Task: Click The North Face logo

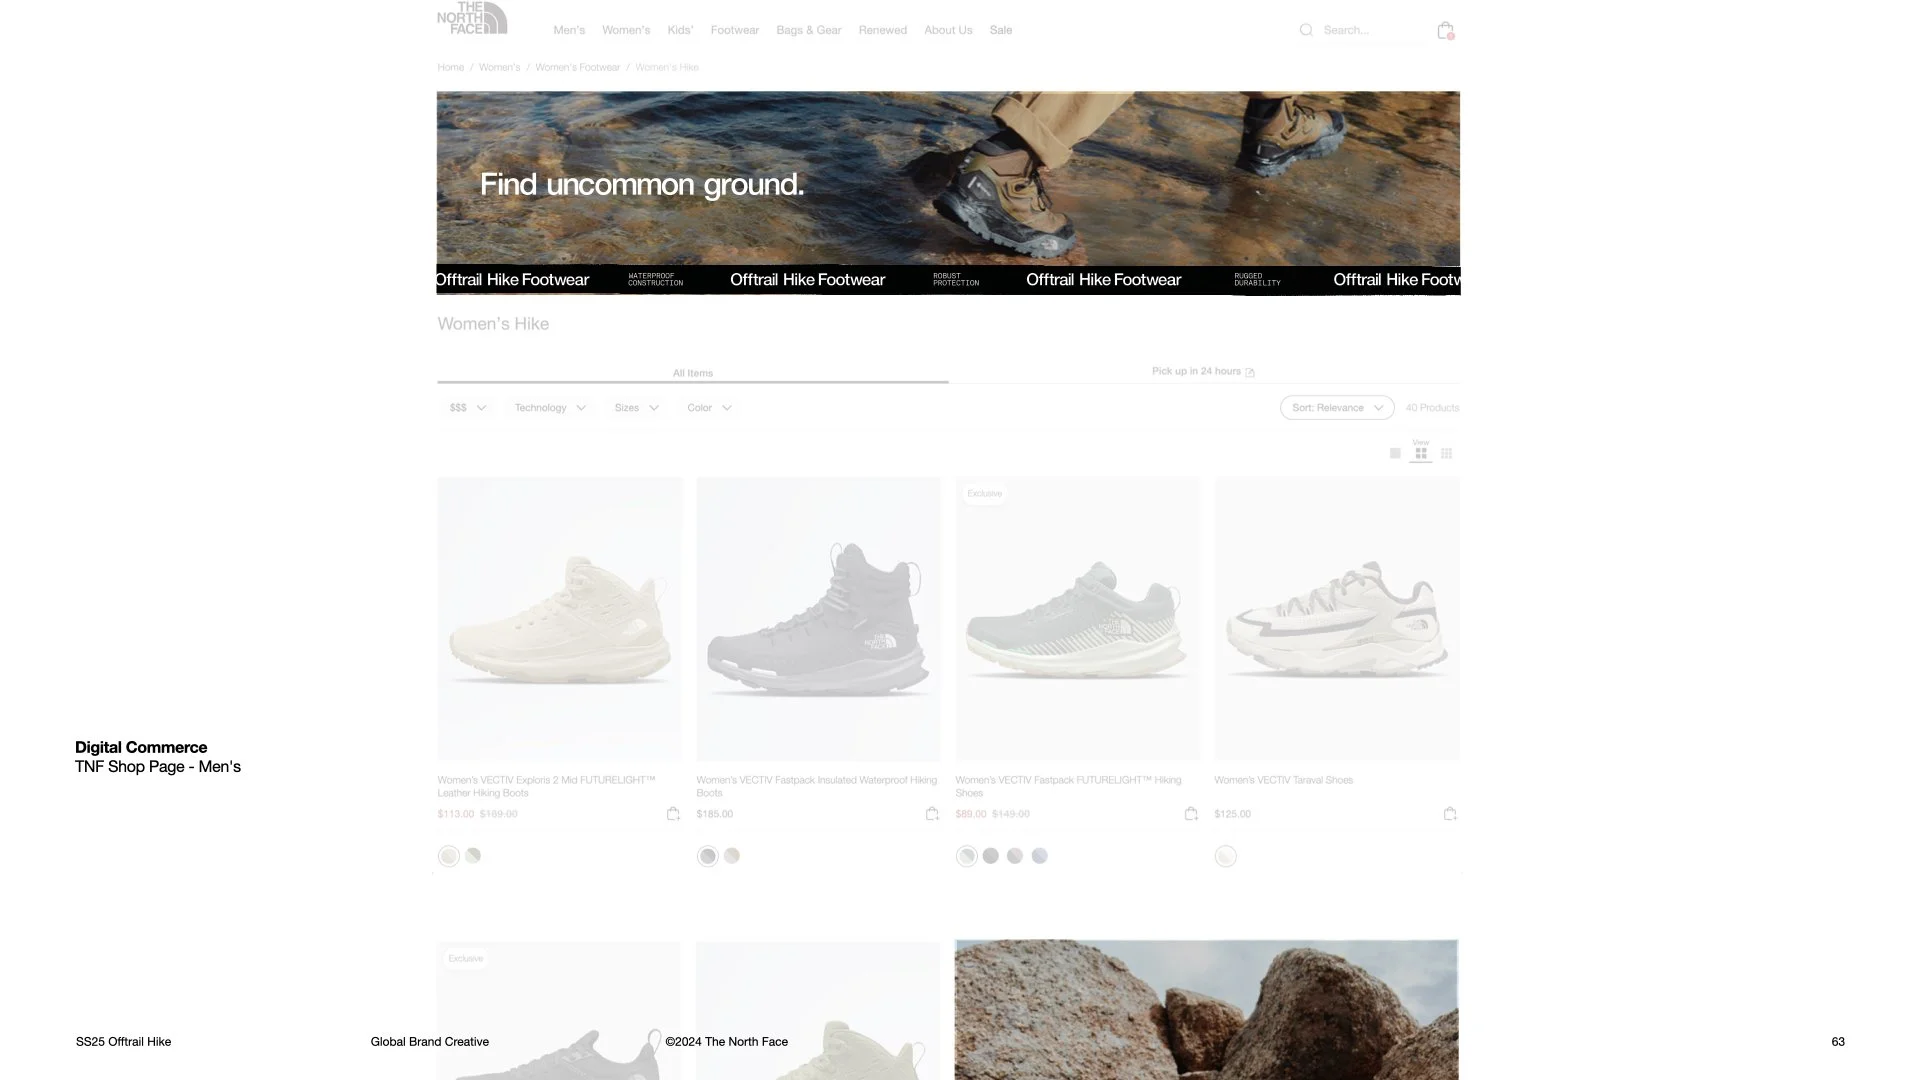Action: tap(472, 19)
